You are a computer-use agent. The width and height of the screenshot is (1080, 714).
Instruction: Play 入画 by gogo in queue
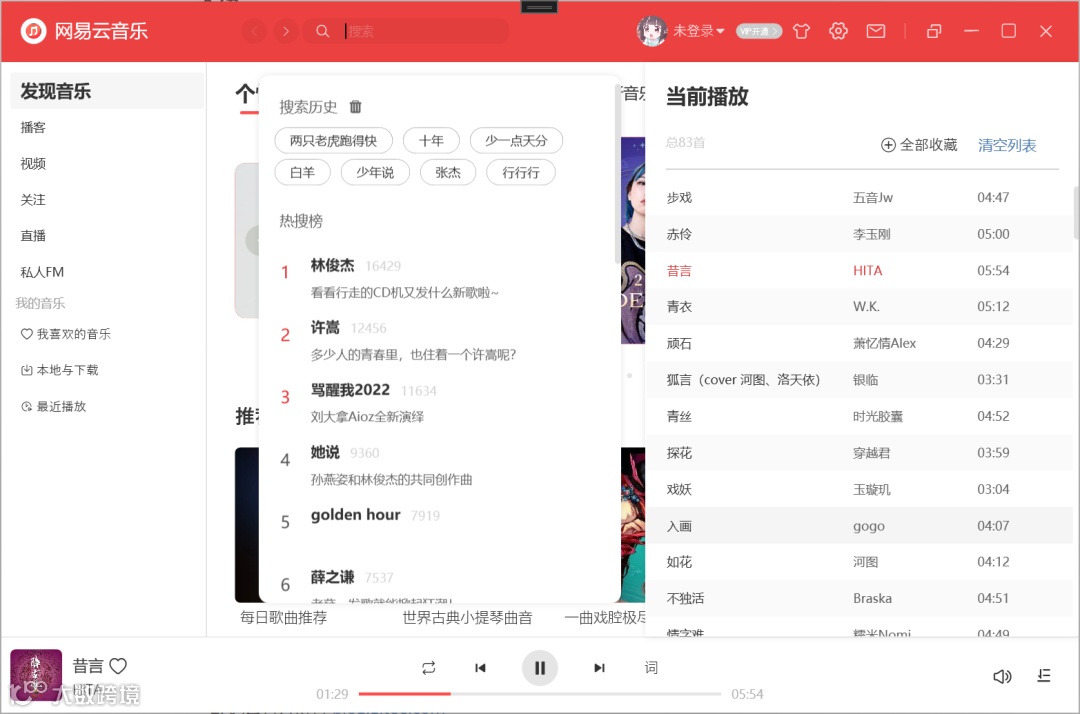point(859,525)
